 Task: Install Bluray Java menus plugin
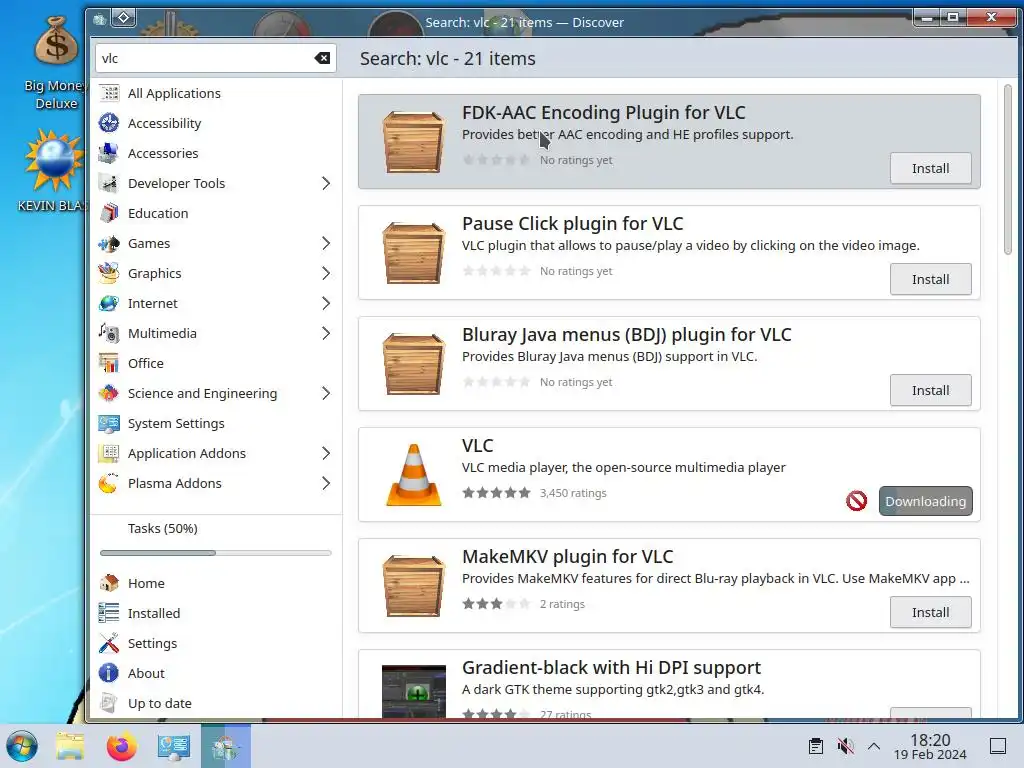pyautogui.click(x=931, y=391)
